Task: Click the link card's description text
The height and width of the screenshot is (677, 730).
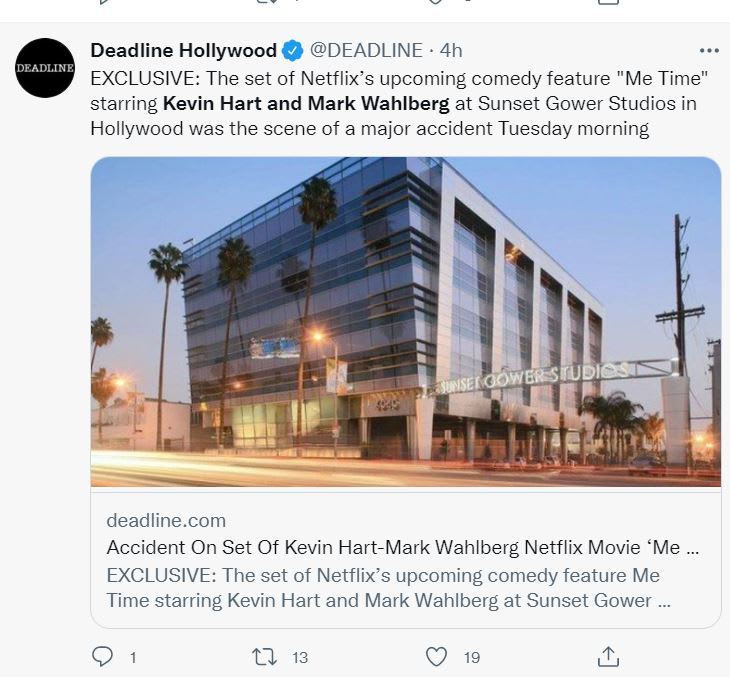Action: click(x=390, y=589)
